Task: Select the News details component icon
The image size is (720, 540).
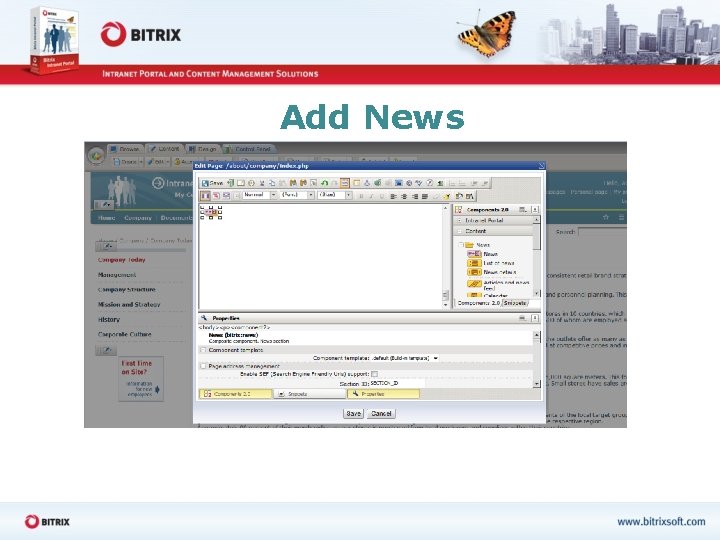Action: [474, 272]
